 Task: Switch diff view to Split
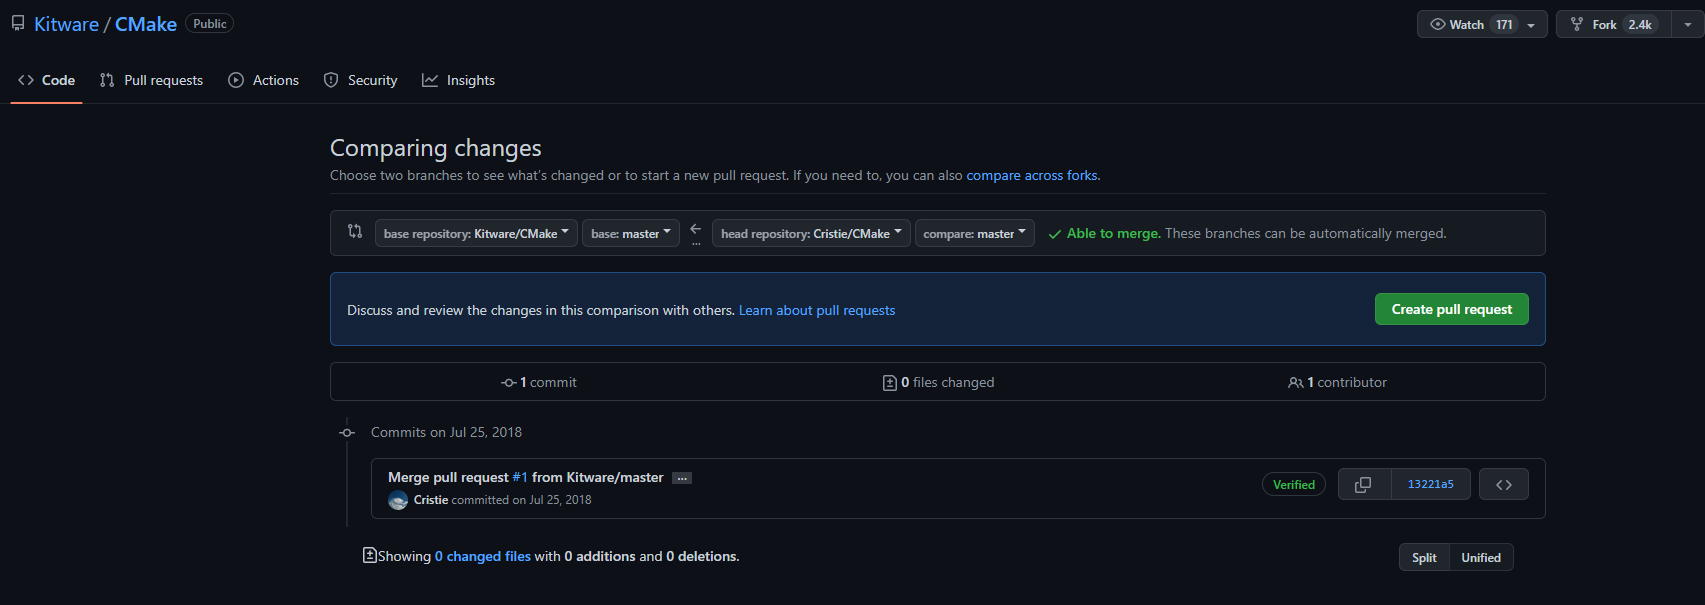1424,557
